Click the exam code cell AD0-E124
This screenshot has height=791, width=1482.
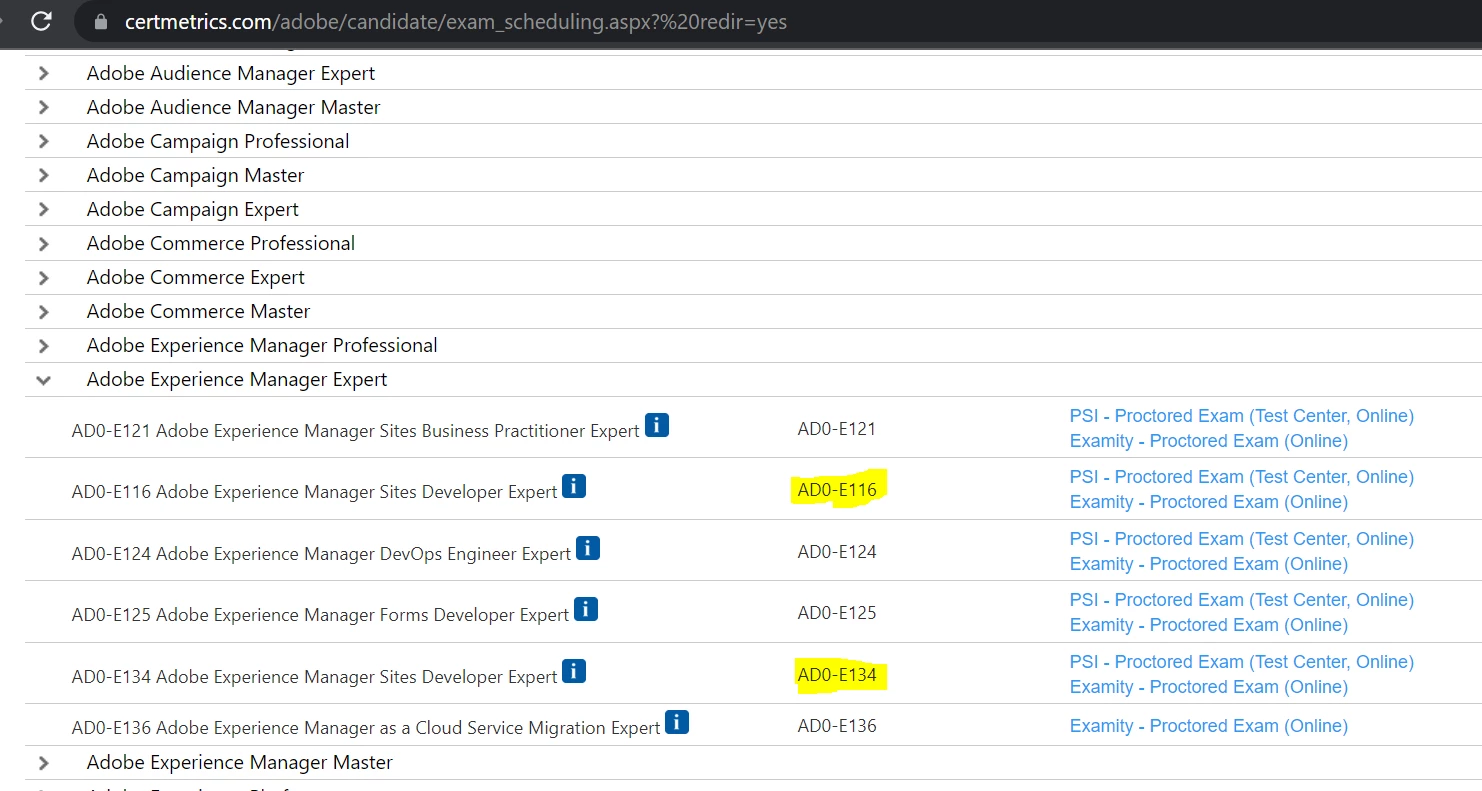point(837,552)
